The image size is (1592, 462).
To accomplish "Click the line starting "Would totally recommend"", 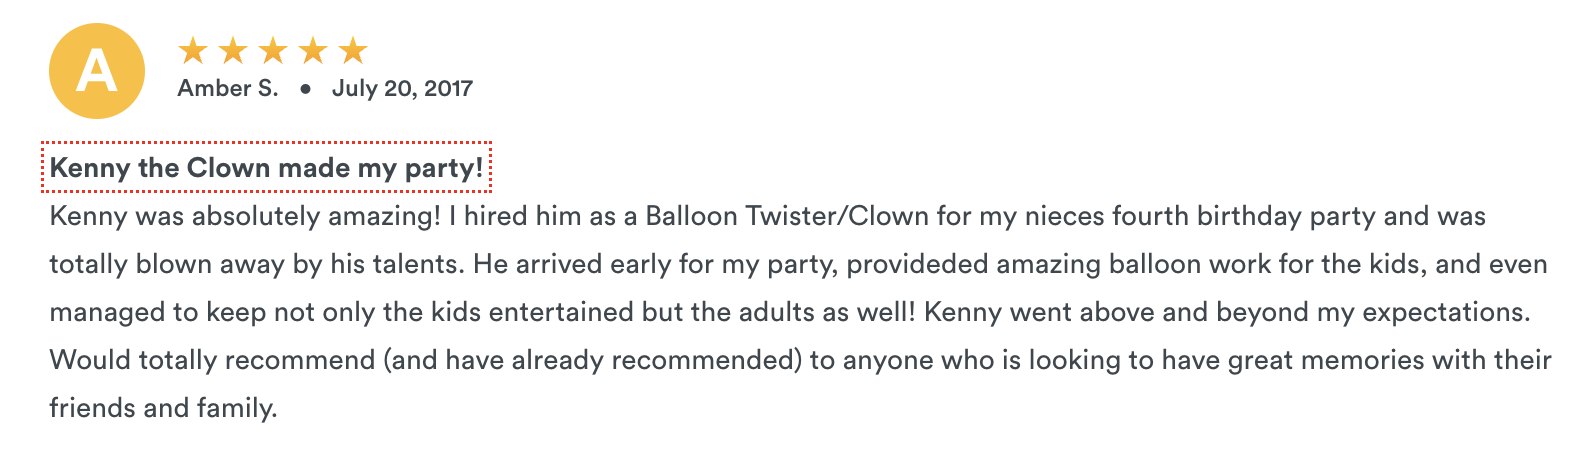I will 800,360.
